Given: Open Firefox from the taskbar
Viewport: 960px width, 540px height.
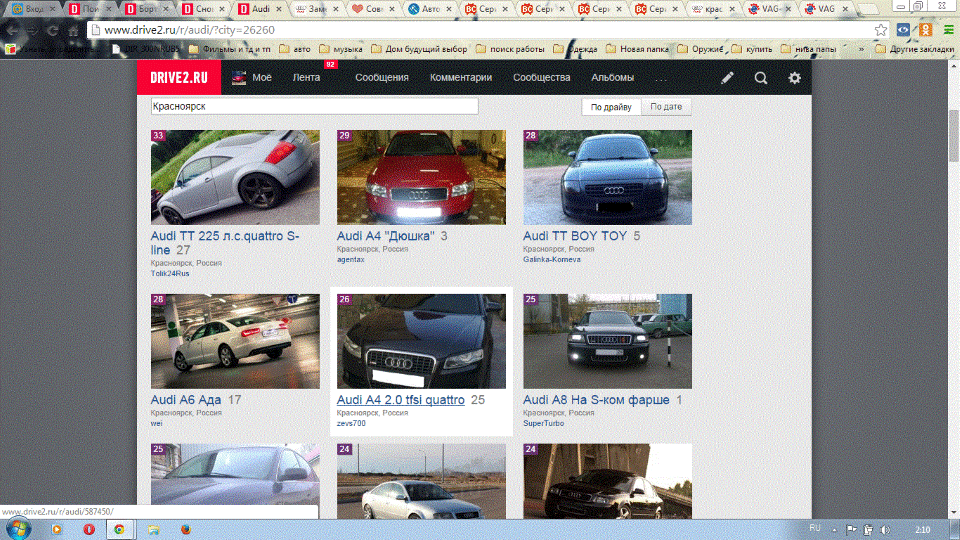Looking at the screenshot, I should click(x=186, y=530).
